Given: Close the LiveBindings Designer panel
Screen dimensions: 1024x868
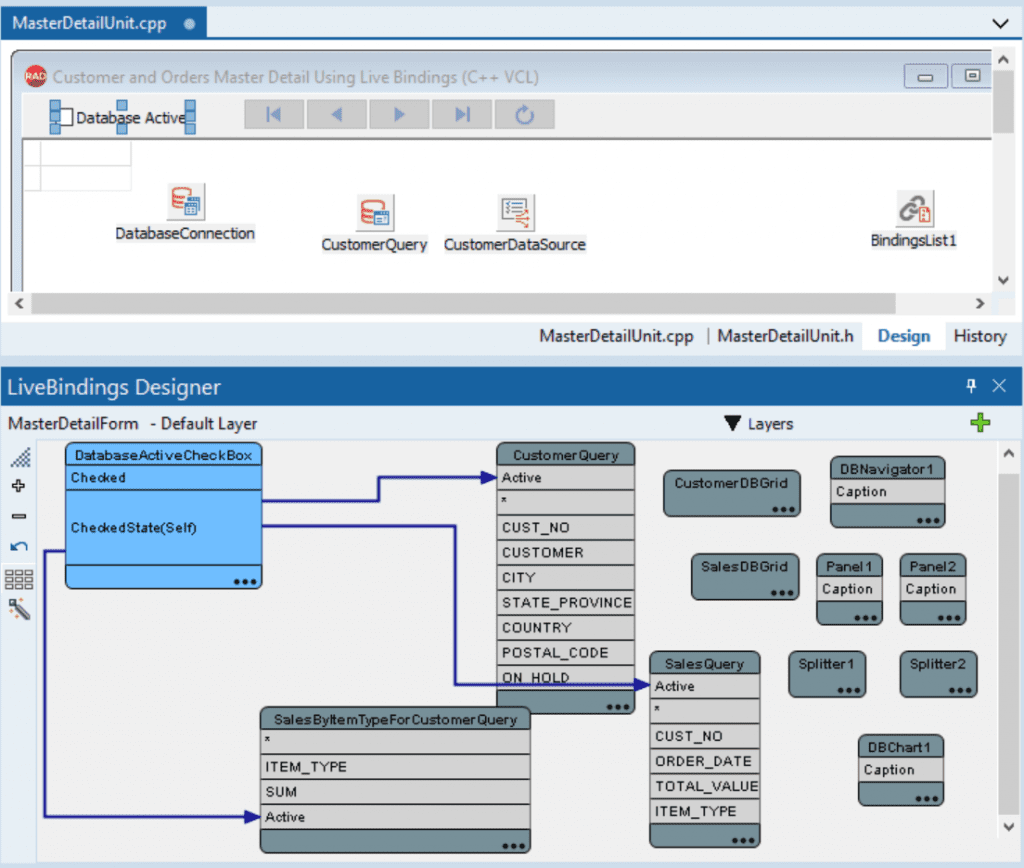Looking at the screenshot, I should [x=999, y=386].
